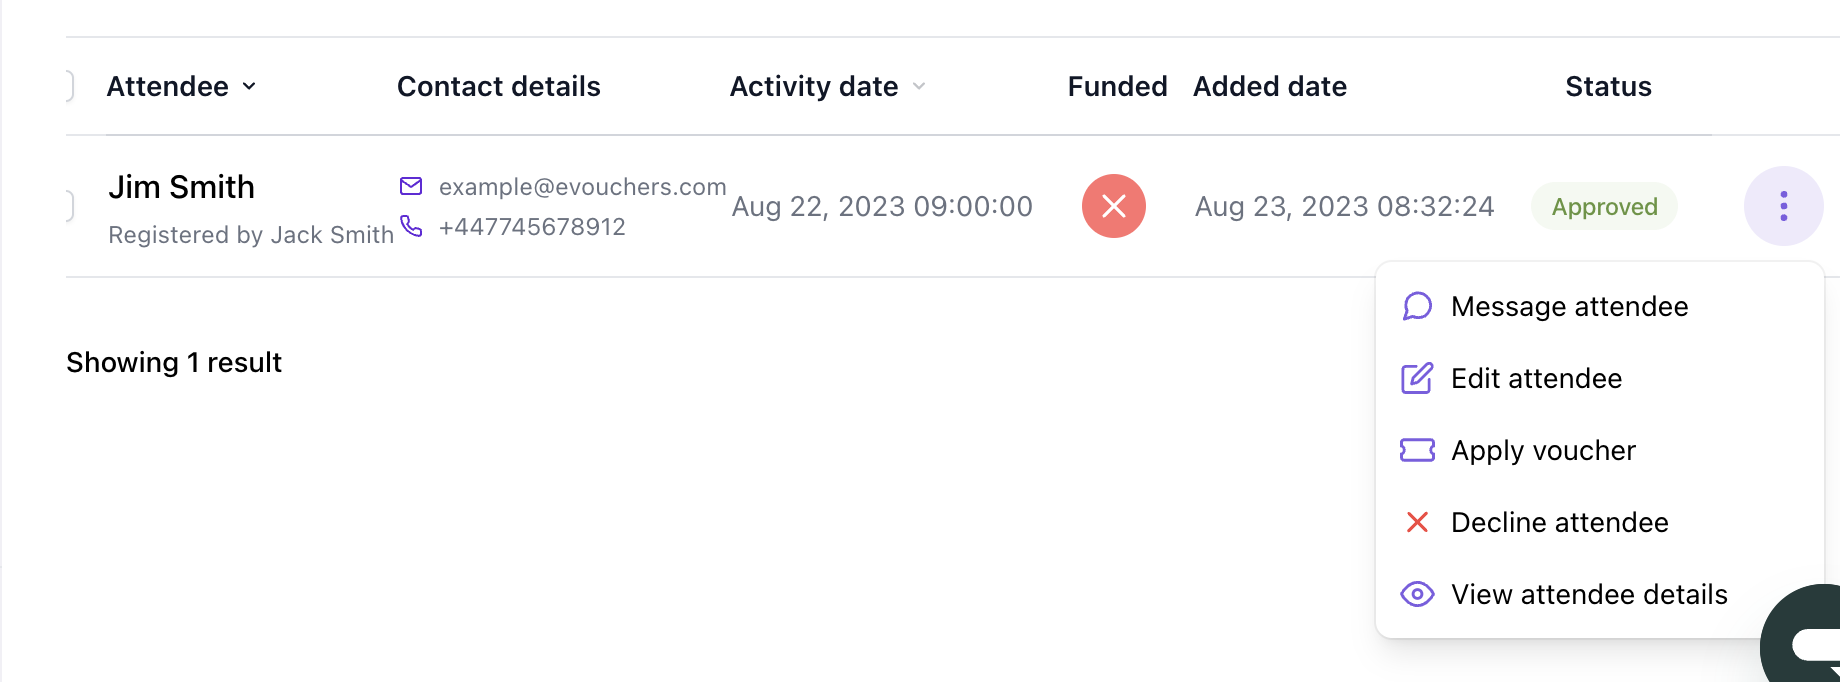The width and height of the screenshot is (1840, 682).
Task: Click the red decline X icon
Action: click(x=1417, y=522)
